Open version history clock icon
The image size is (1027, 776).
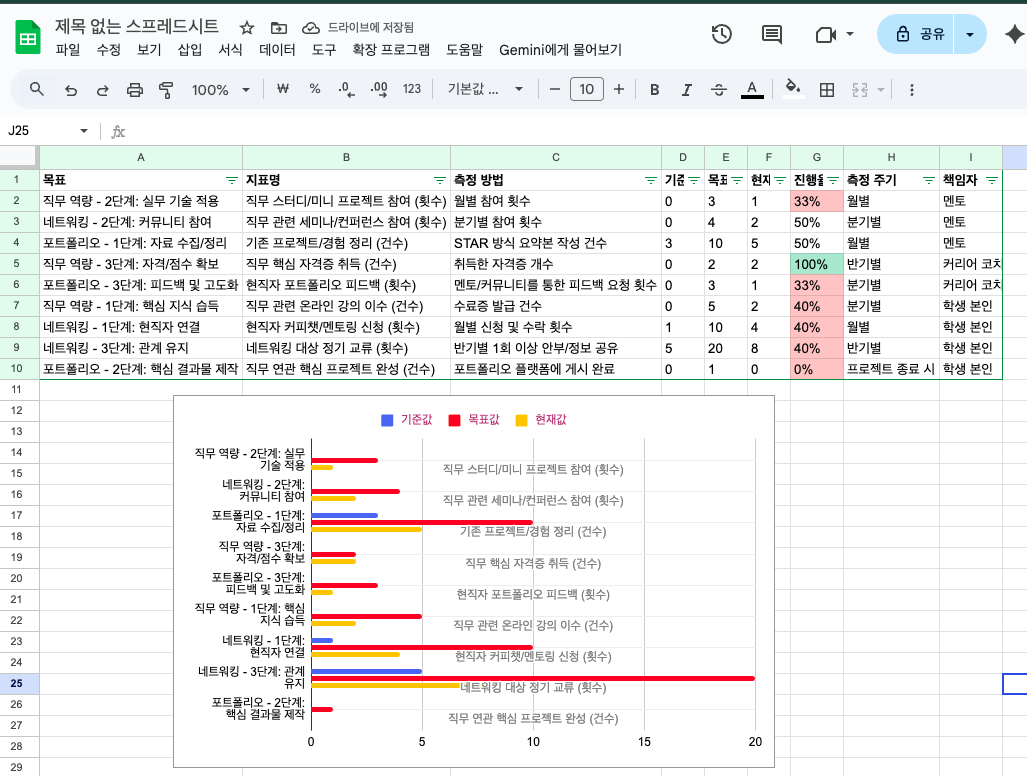721,34
